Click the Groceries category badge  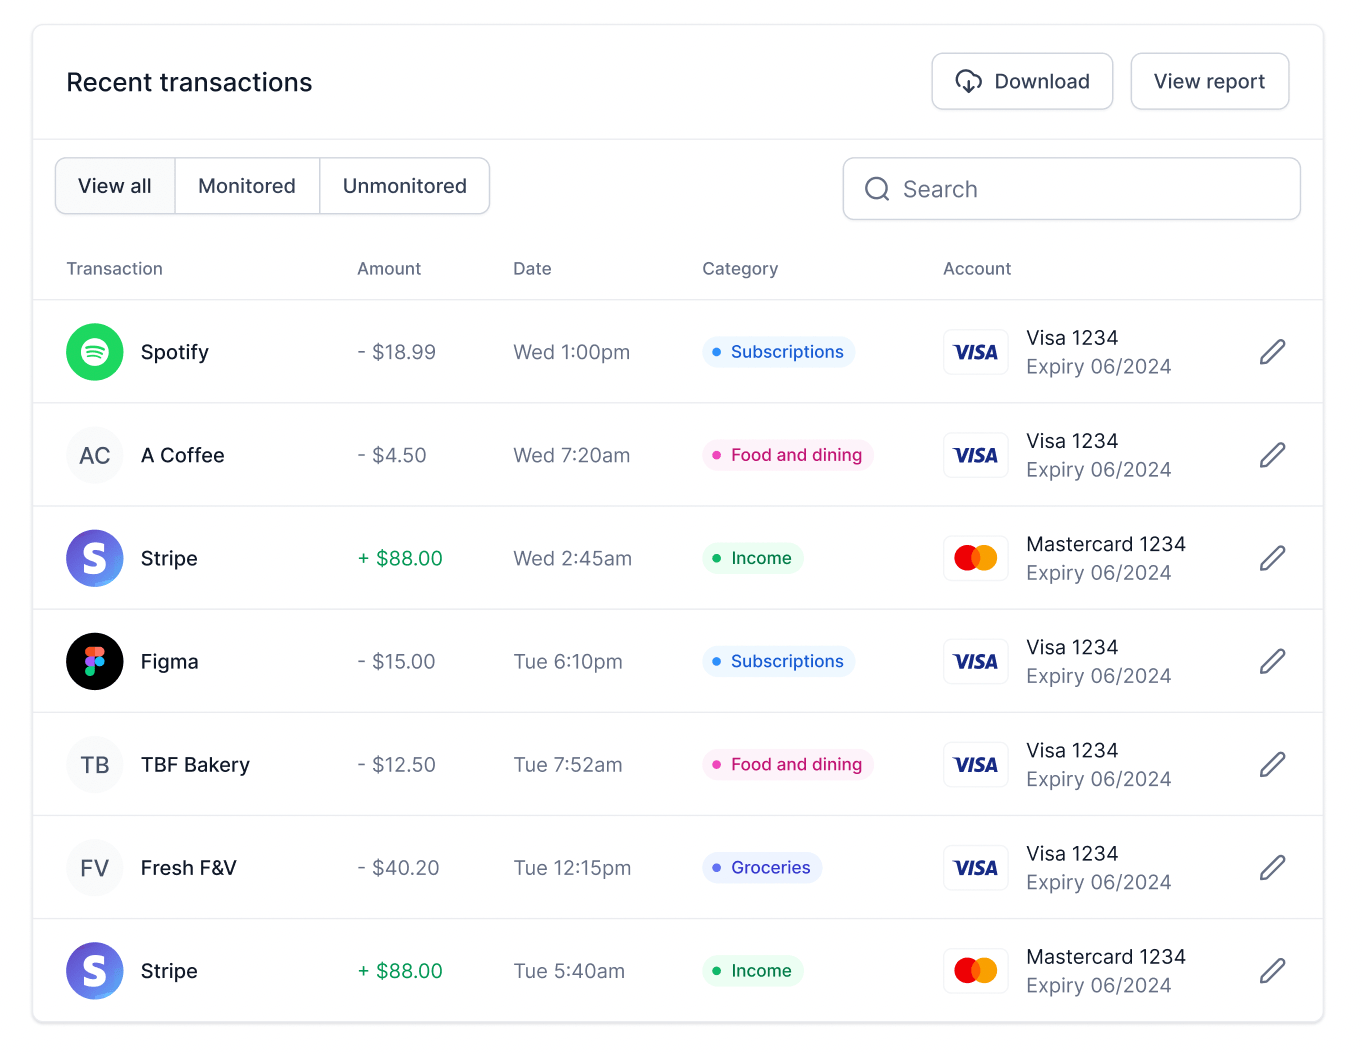click(x=762, y=867)
